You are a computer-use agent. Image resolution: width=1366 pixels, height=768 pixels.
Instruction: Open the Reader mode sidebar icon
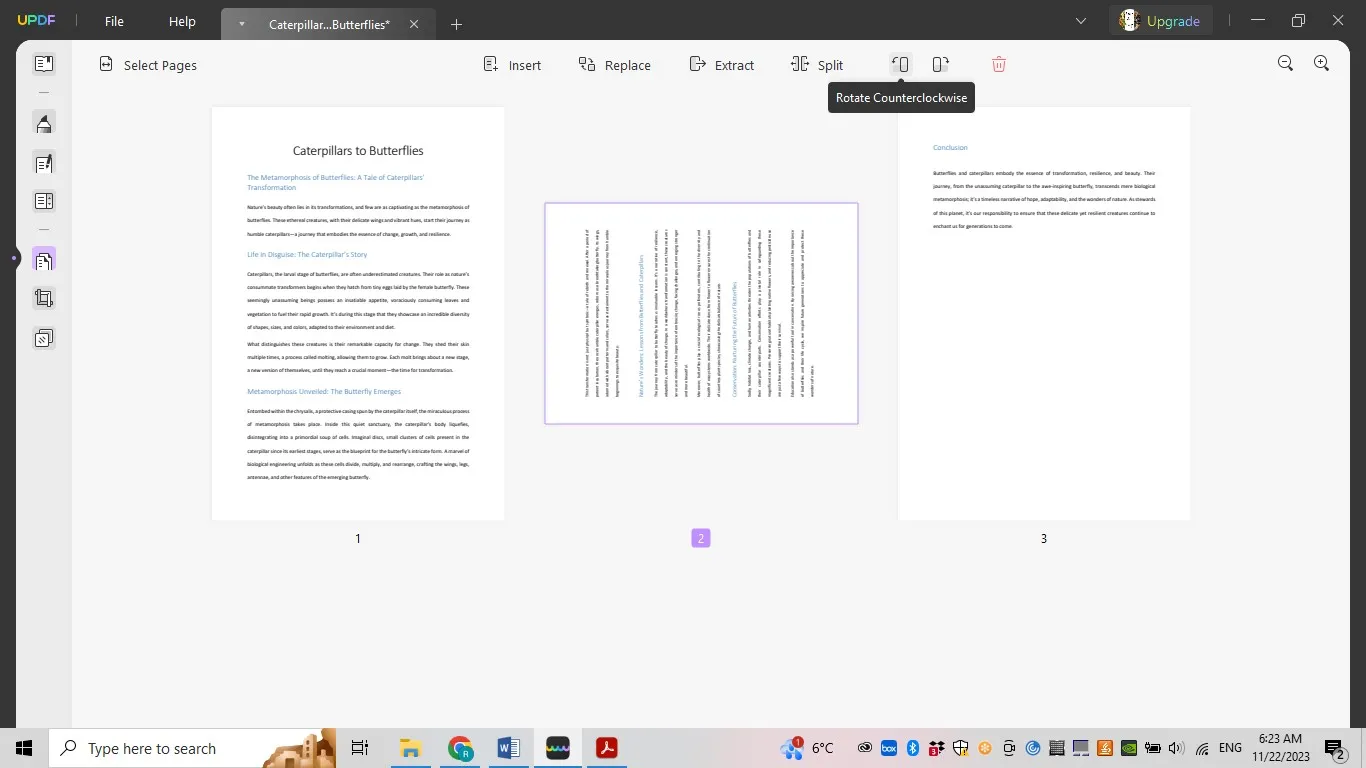[44, 64]
